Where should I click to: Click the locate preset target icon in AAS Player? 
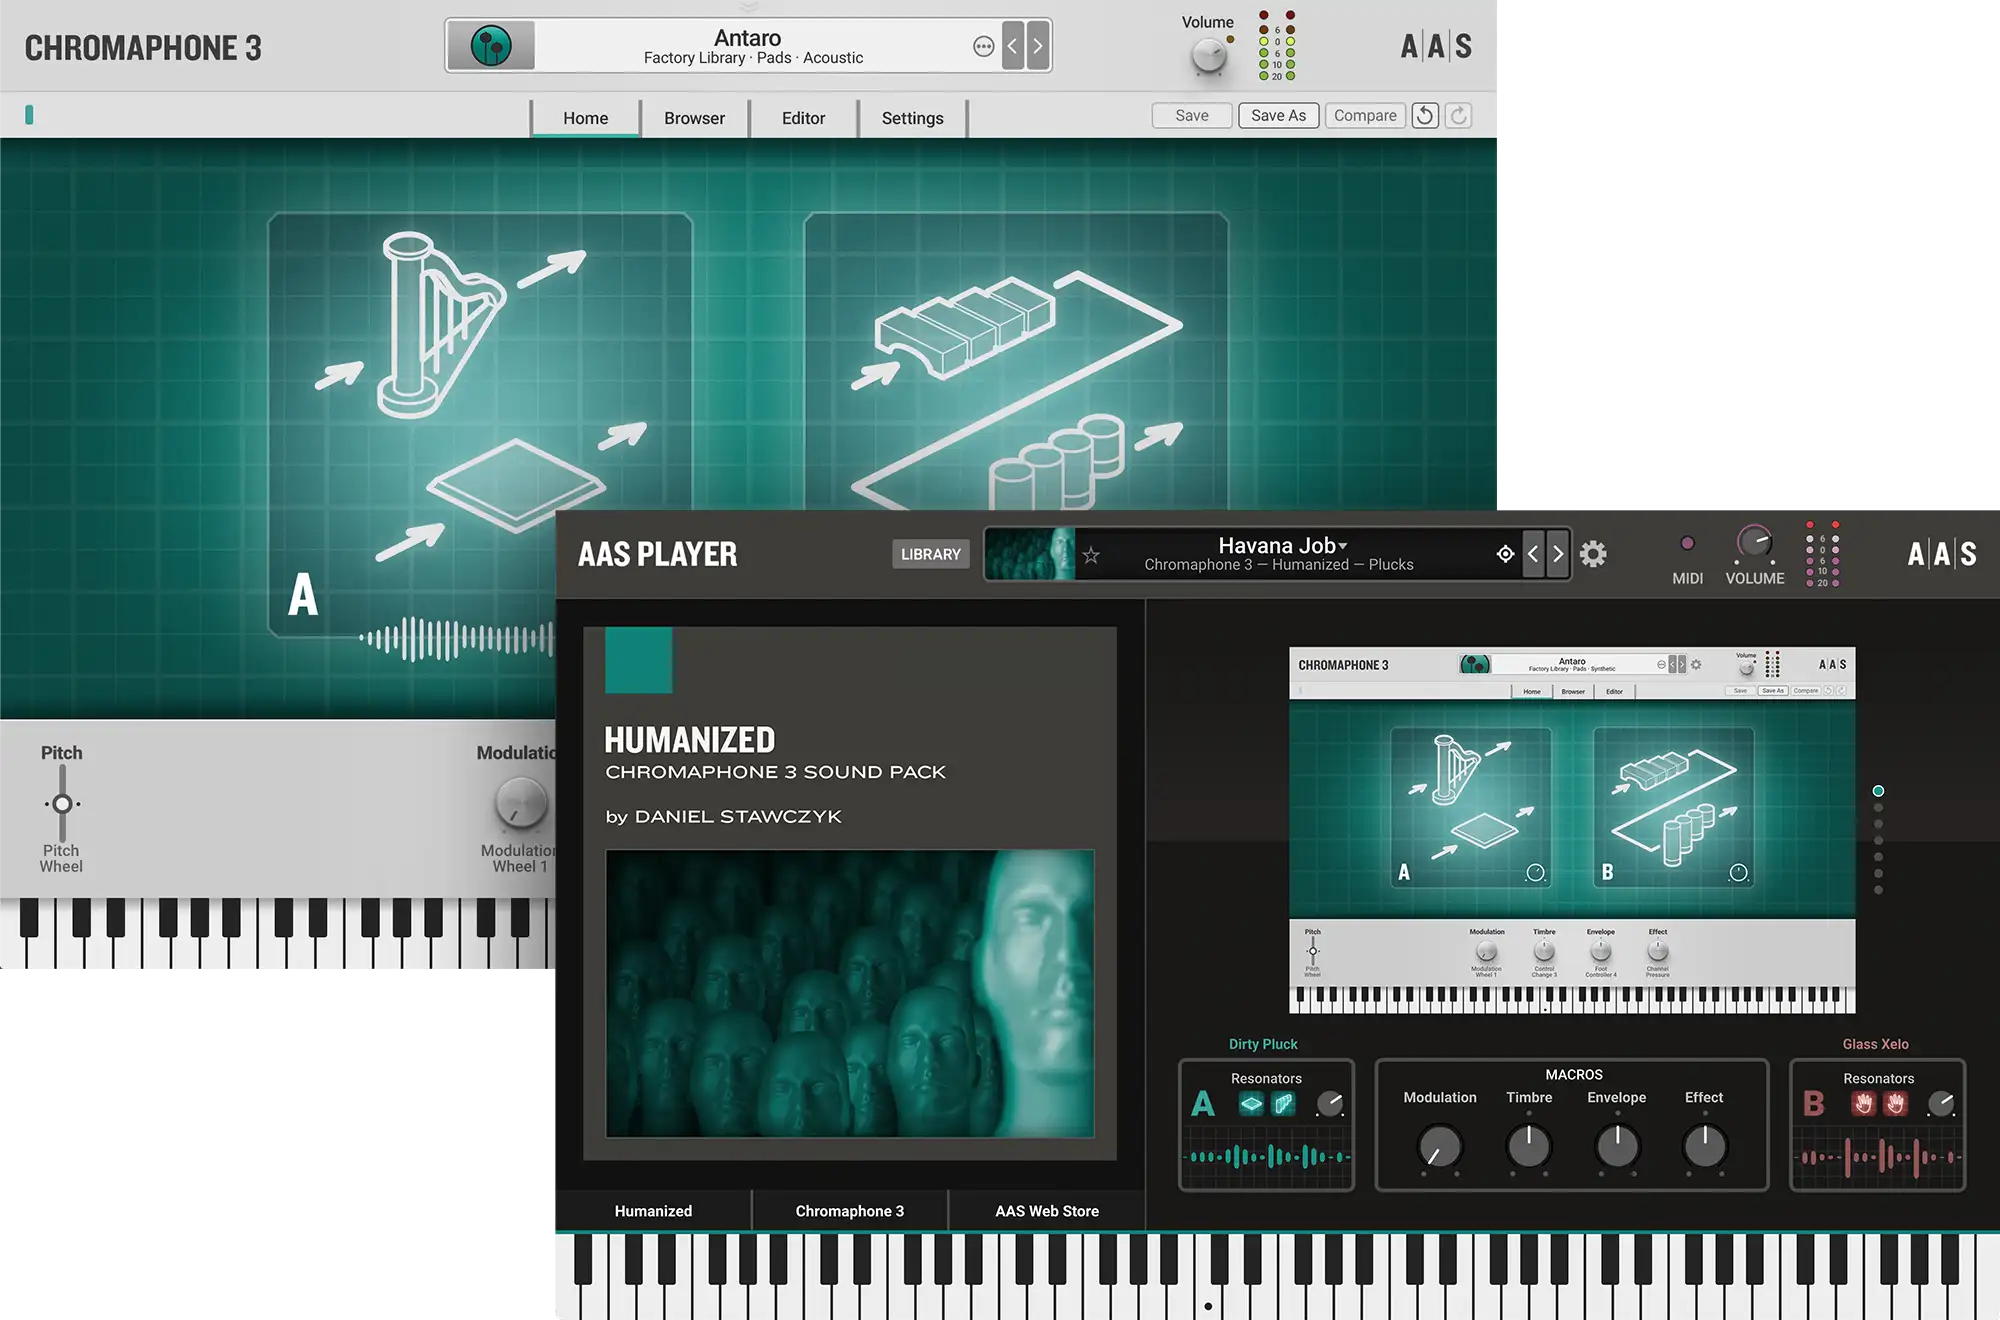[1505, 554]
